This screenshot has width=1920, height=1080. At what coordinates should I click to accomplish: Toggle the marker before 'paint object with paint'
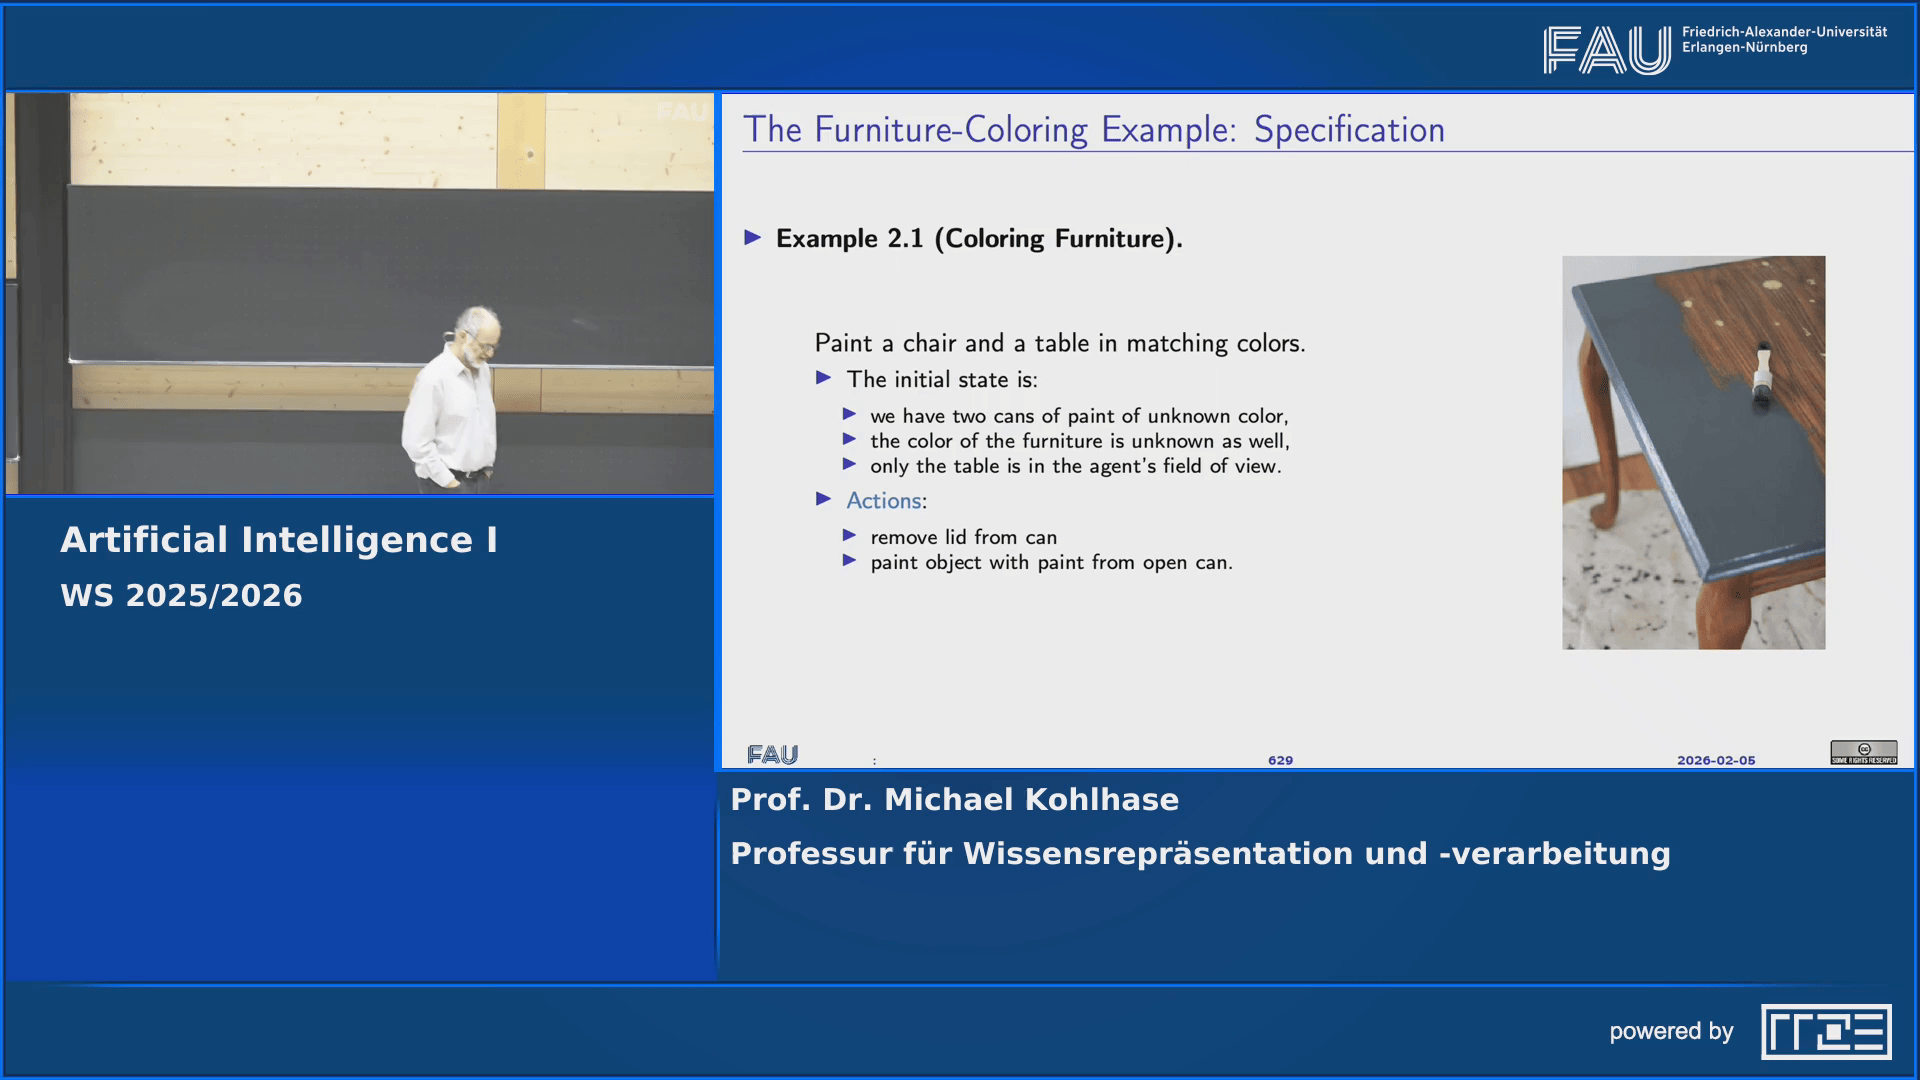coord(851,562)
